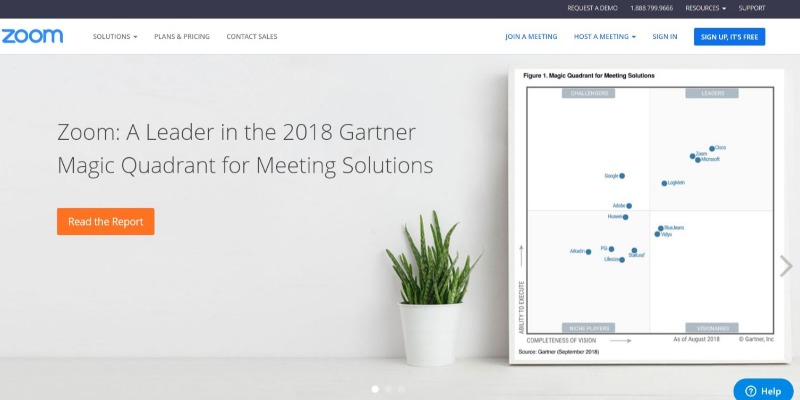Call the 1.888.799.9666 phone link
800x400 pixels.
coord(652,8)
